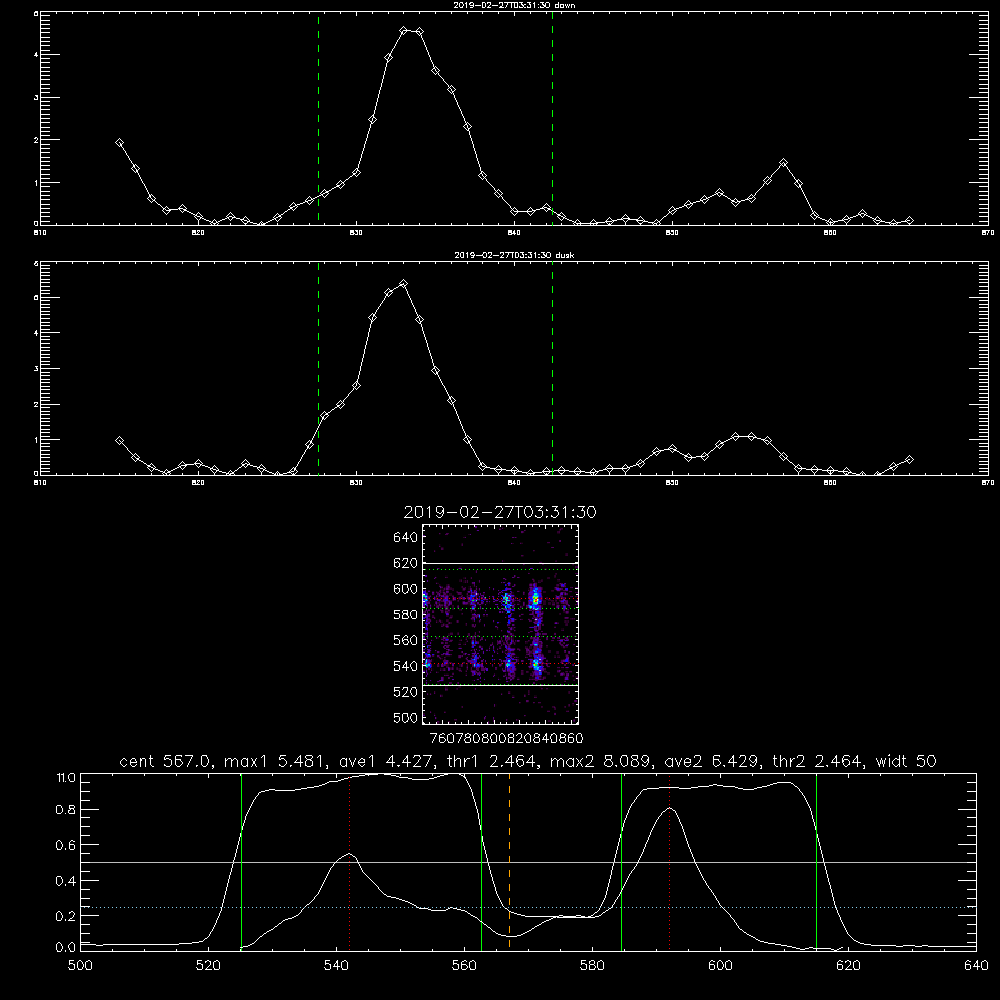Click x-axis label '600' on bottom plot
The width and height of the screenshot is (1000, 1000).
click(720, 966)
